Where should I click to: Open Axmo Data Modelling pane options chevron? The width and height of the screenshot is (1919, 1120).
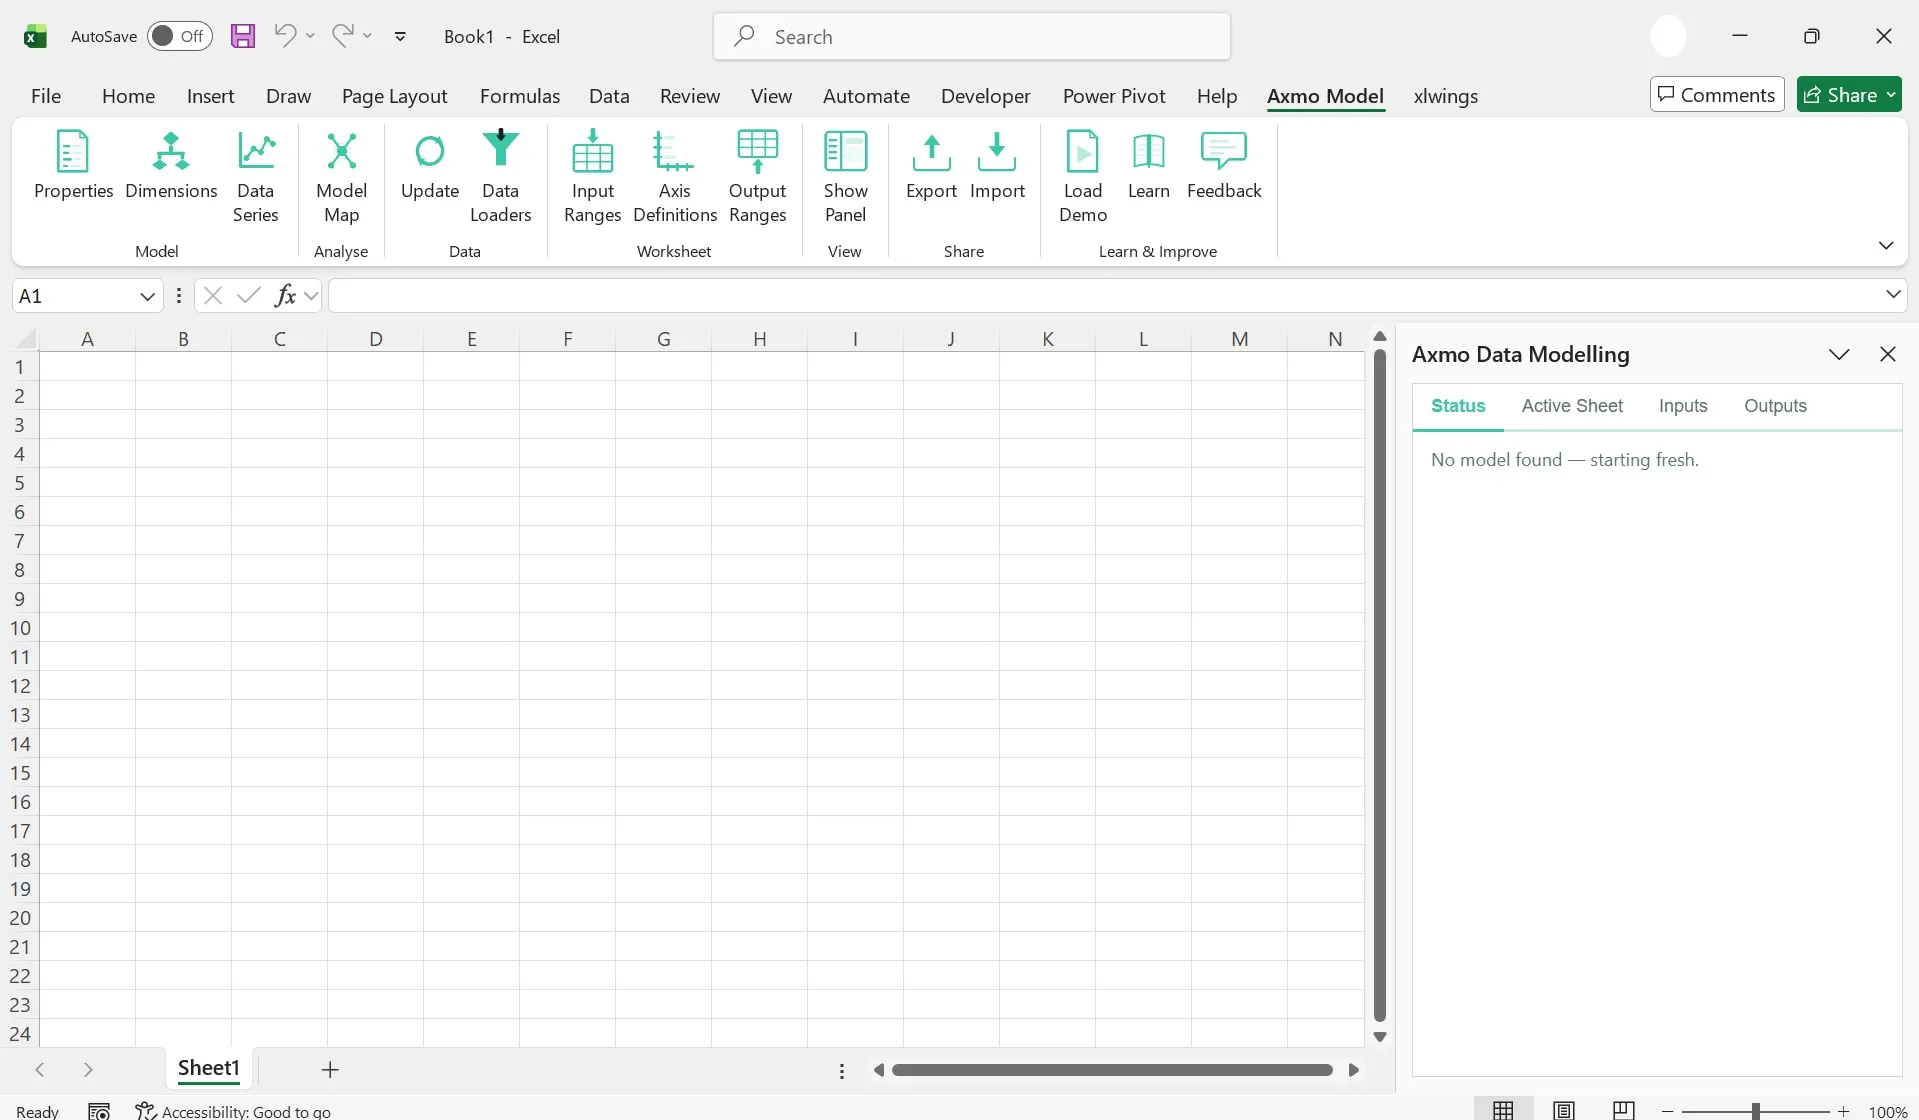coord(1839,354)
